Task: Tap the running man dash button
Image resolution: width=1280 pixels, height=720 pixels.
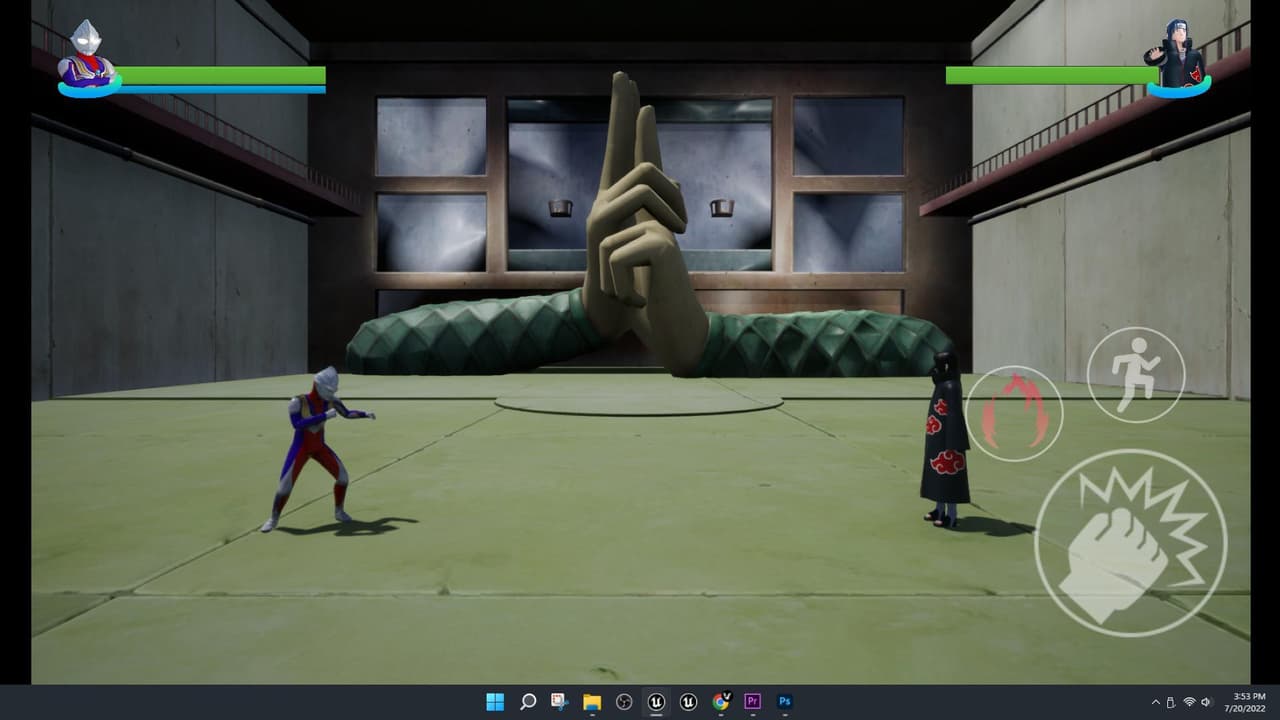Action: point(1136,375)
